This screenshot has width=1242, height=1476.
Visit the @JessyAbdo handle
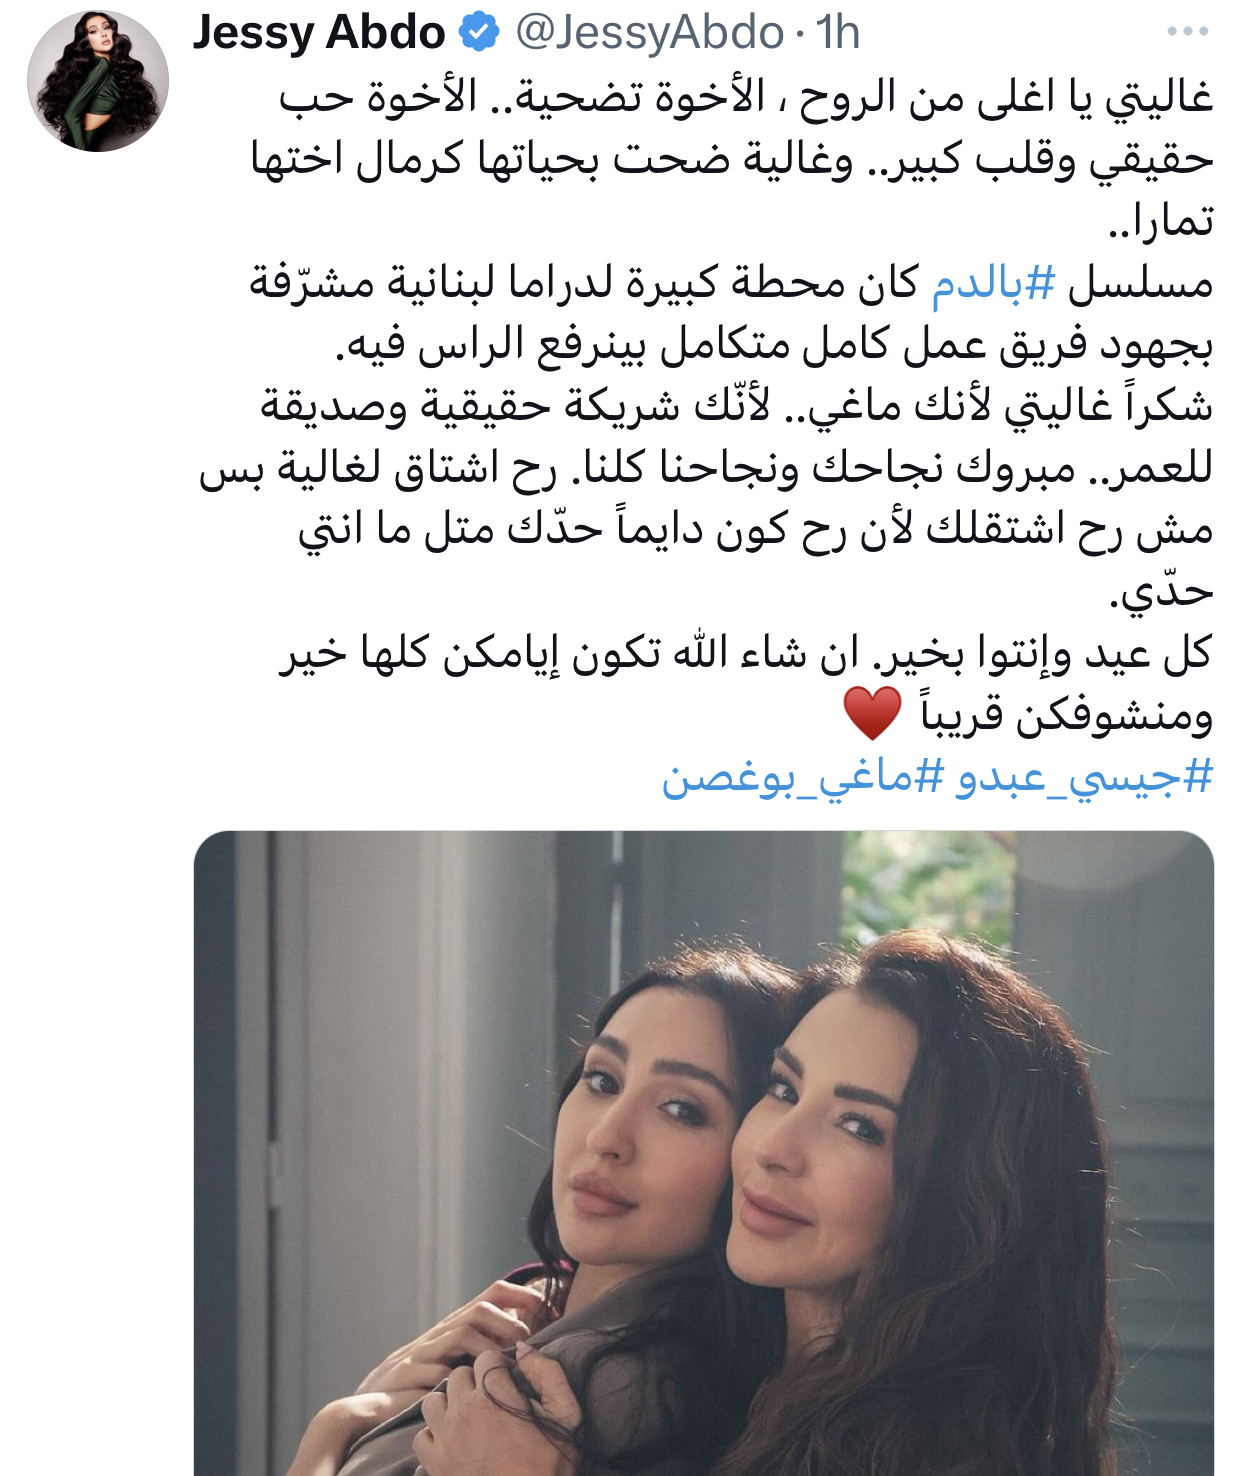(650, 32)
